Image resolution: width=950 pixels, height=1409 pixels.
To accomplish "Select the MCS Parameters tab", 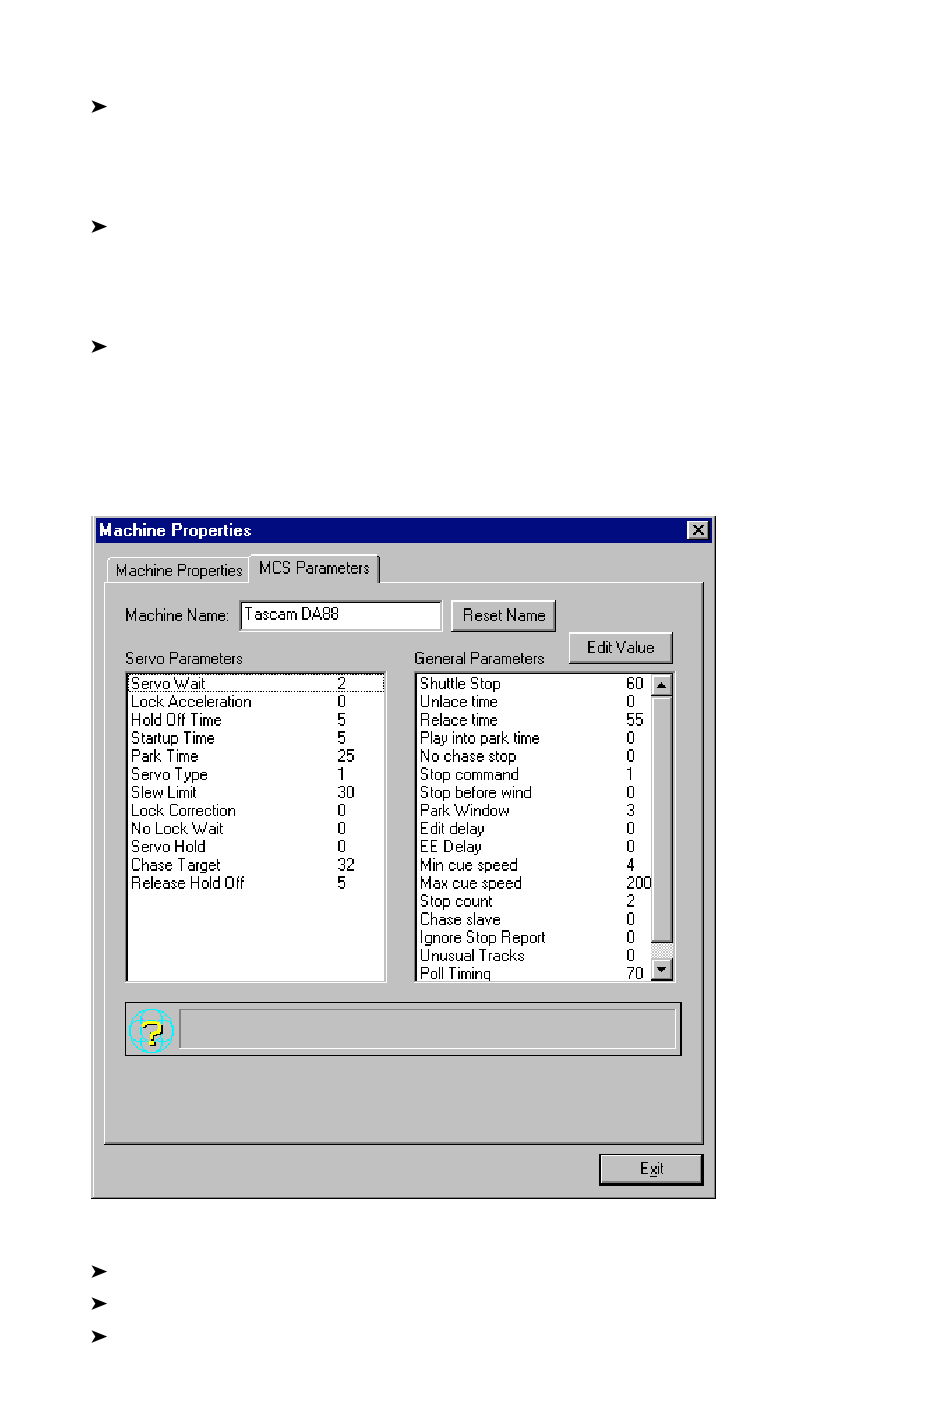I will click(x=314, y=568).
